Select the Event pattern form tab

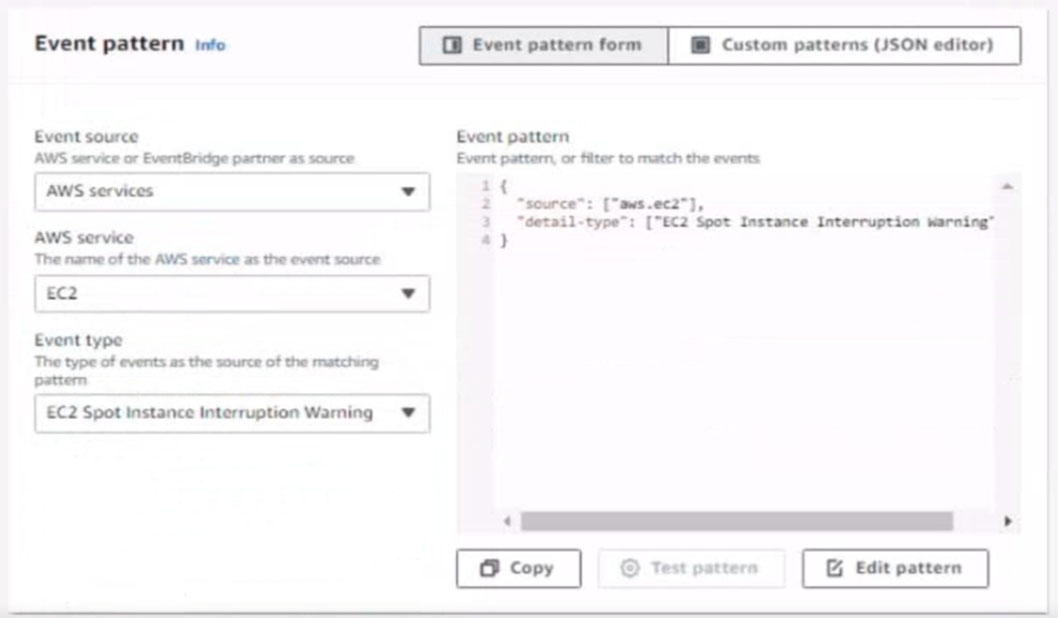tap(543, 45)
